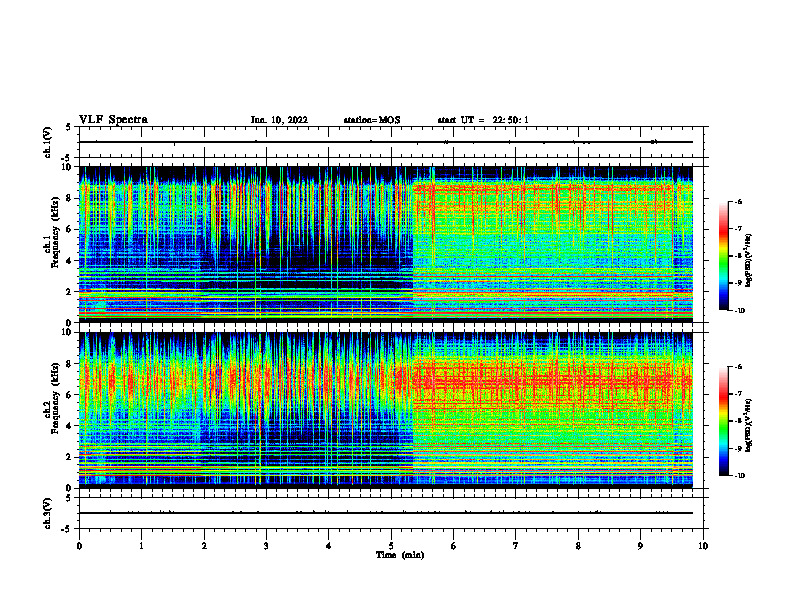Click the "-5" tick on the ch.3(V) axis
The width and height of the screenshot is (792, 612).
tap(67, 529)
